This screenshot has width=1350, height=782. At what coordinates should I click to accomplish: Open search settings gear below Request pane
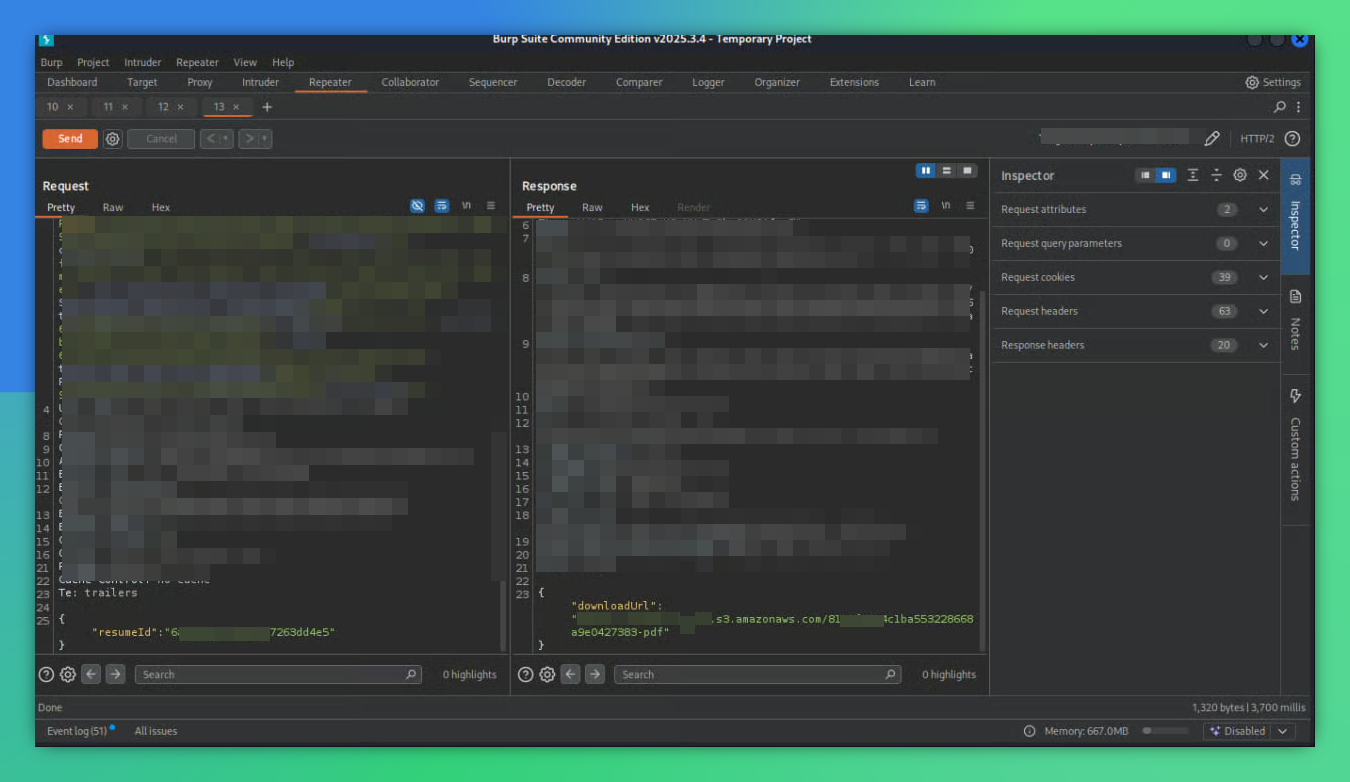pyautogui.click(x=68, y=675)
